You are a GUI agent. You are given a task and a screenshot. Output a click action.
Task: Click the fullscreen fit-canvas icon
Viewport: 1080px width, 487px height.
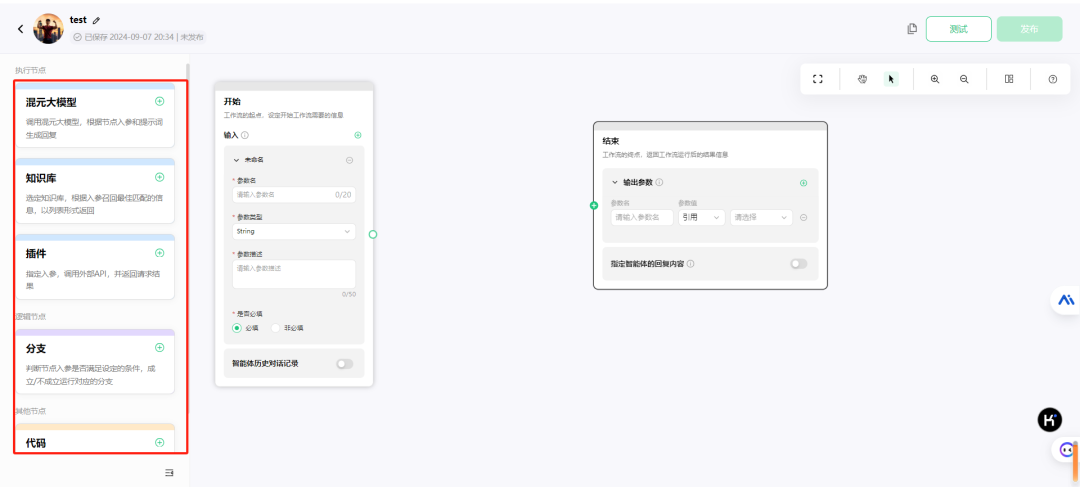click(818, 79)
